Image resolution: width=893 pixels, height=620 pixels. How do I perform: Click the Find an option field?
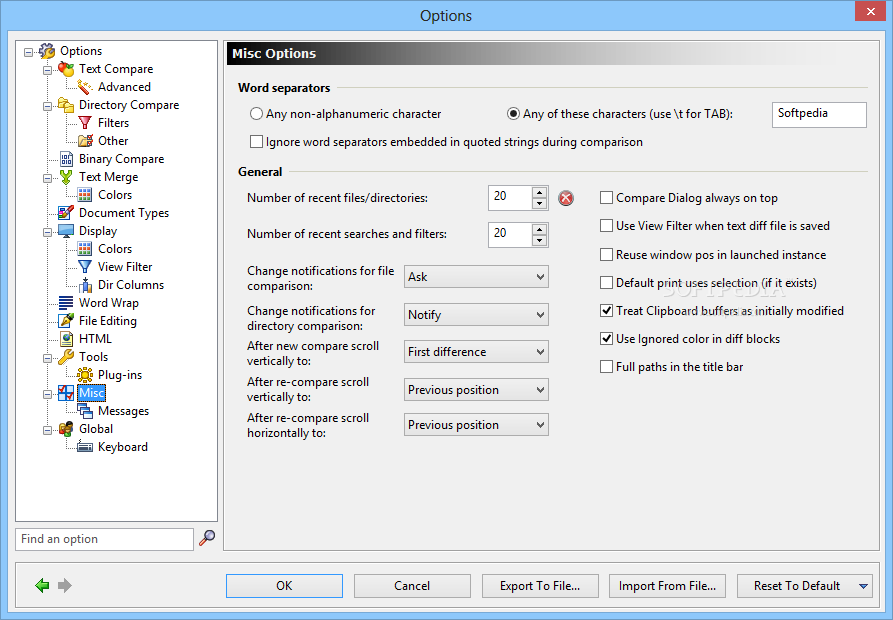104,539
